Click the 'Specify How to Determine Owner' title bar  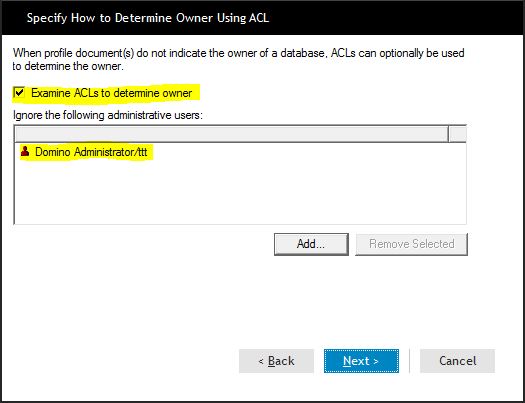click(x=262, y=17)
